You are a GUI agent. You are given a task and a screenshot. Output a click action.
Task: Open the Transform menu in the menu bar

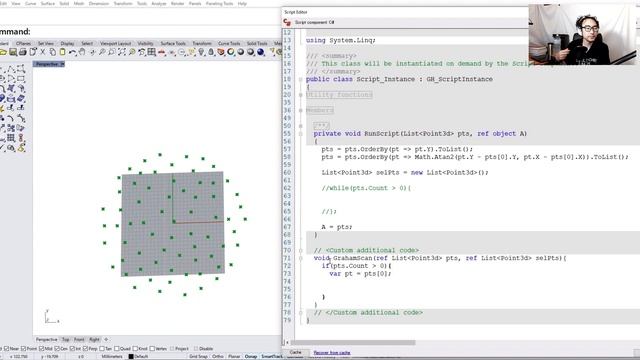pos(123,3)
